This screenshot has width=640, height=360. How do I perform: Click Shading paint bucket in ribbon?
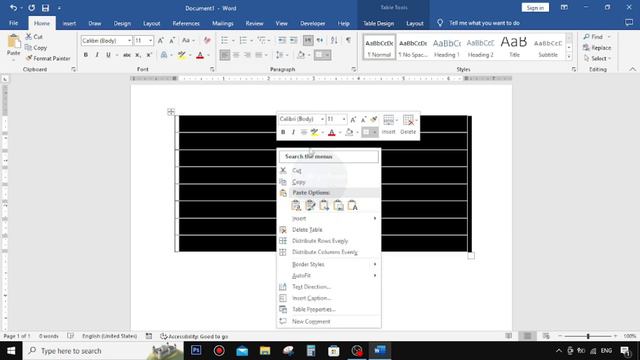(301, 55)
